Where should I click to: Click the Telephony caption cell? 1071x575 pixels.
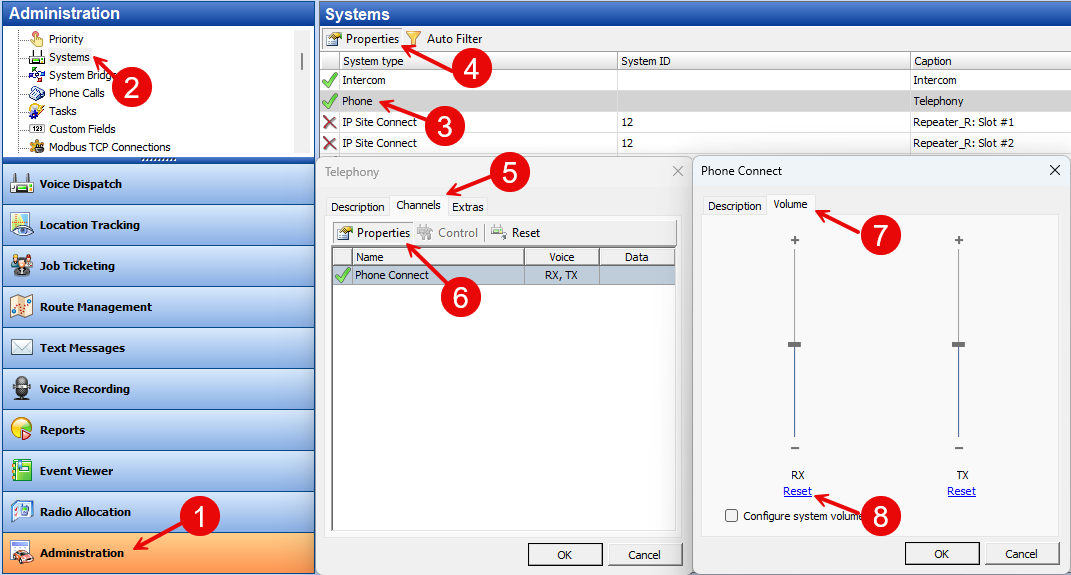click(990, 101)
